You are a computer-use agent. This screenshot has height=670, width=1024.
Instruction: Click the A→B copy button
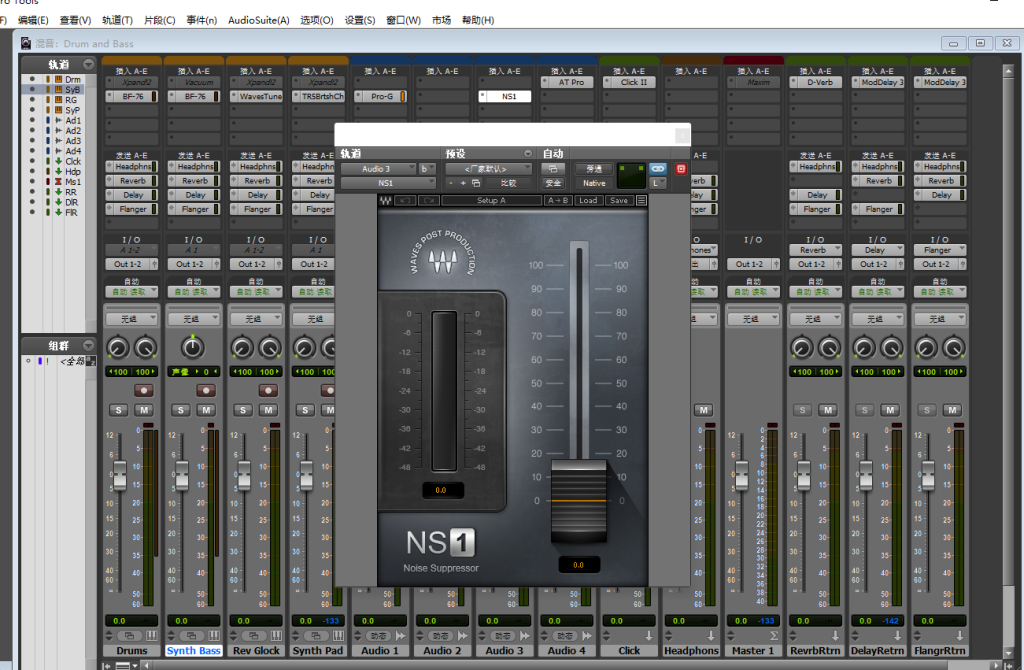(x=558, y=200)
